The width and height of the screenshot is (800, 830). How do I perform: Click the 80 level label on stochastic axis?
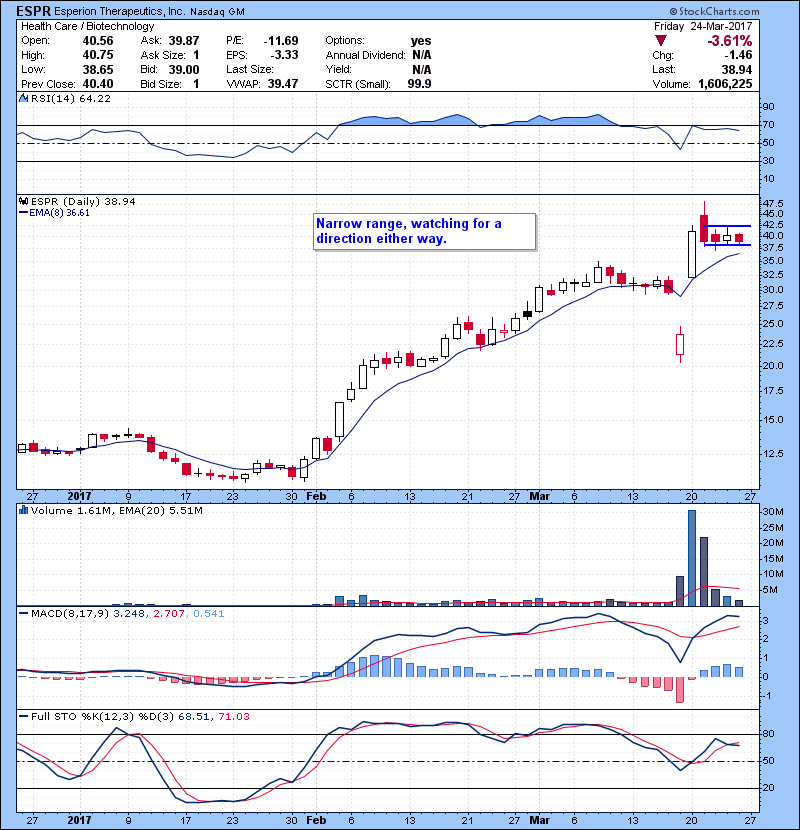tap(768, 734)
